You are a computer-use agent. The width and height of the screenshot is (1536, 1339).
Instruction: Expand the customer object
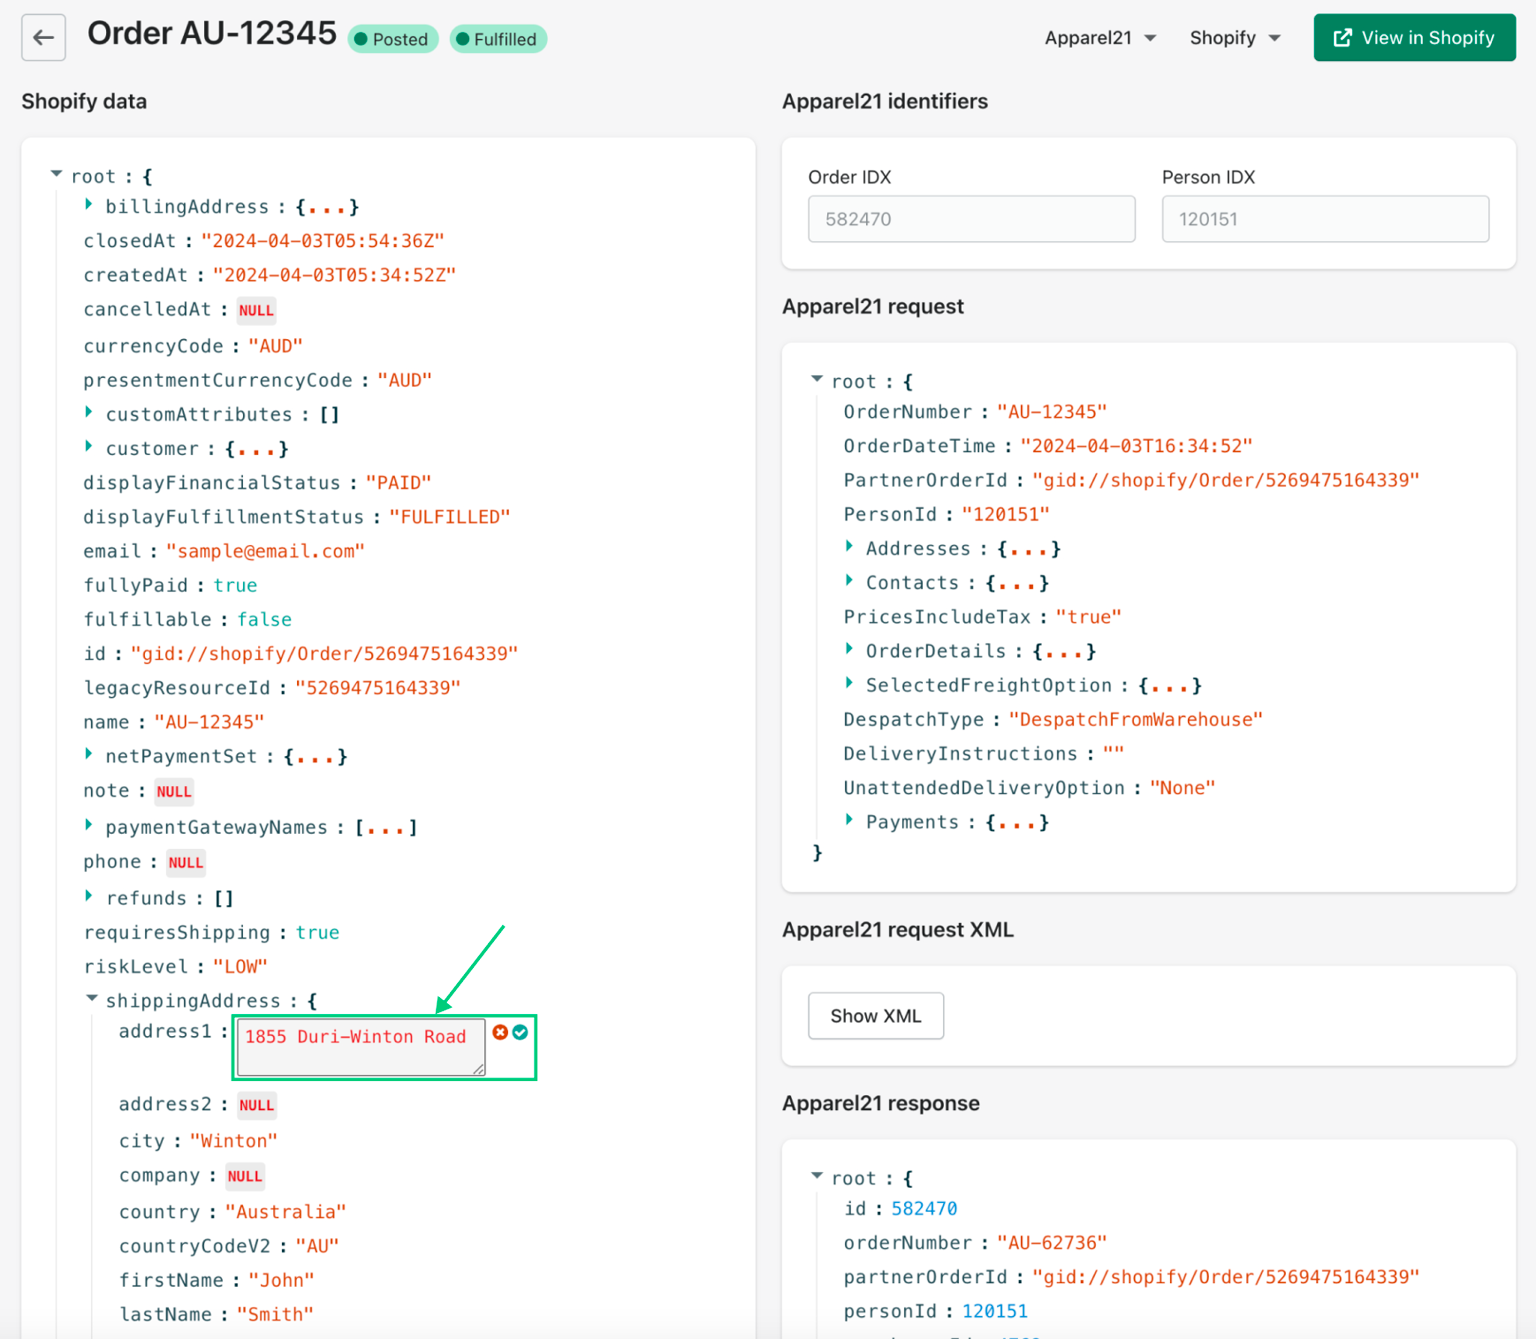pos(89,446)
